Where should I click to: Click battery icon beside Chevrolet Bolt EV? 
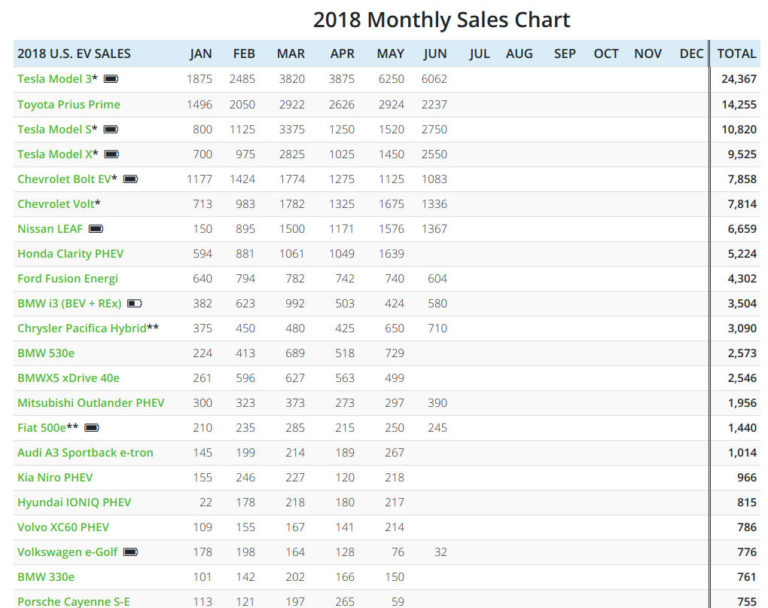(x=130, y=179)
